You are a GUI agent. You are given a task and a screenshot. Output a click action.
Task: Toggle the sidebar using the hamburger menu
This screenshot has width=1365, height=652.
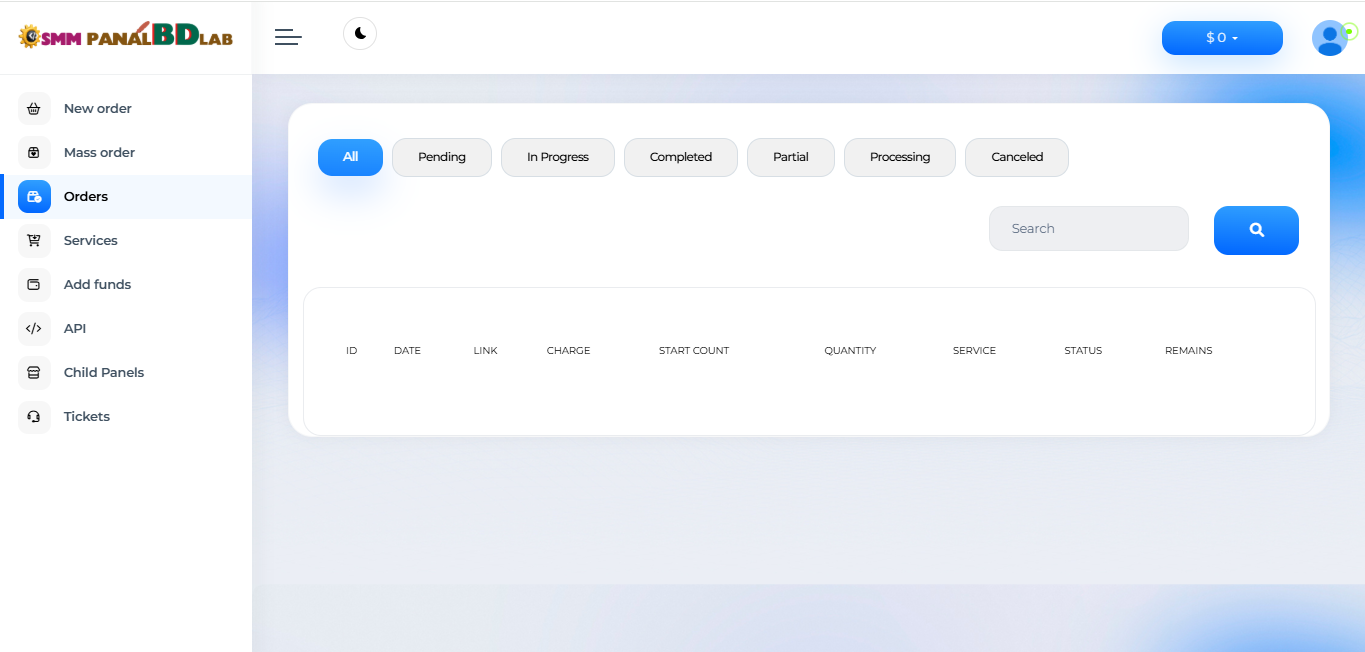288,37
